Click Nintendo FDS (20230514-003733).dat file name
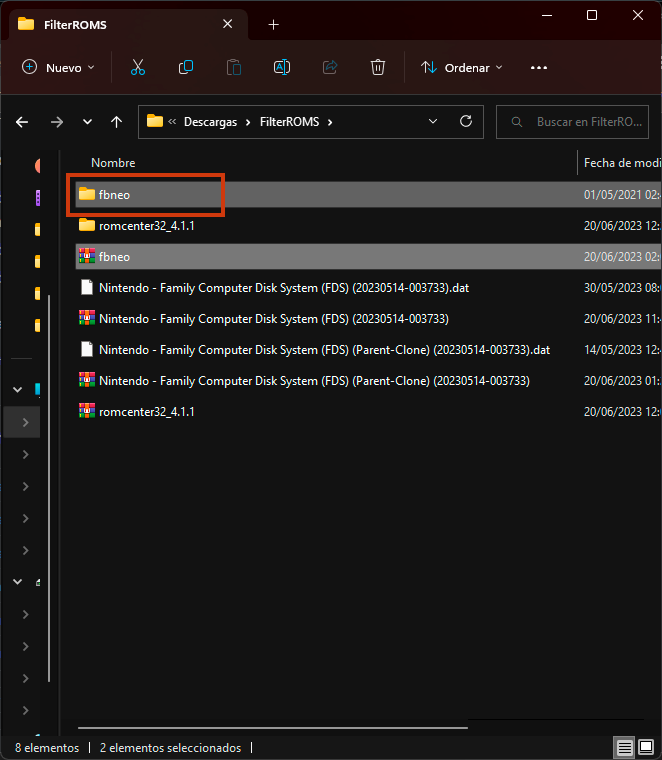 coord(284,287)
